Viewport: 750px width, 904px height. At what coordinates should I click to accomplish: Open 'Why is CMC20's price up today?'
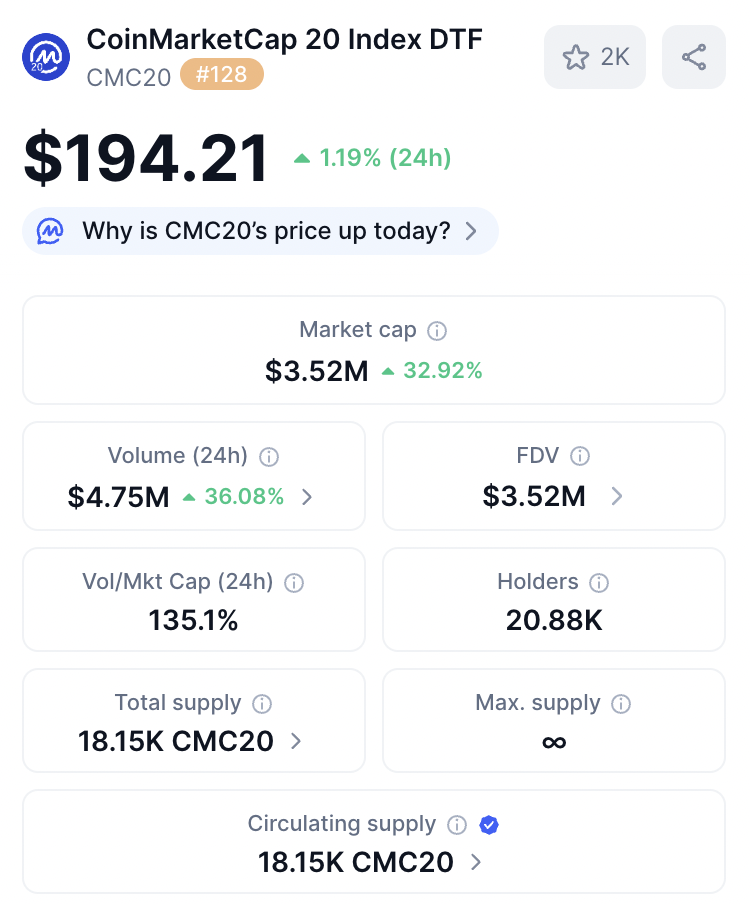coord(267,232)
